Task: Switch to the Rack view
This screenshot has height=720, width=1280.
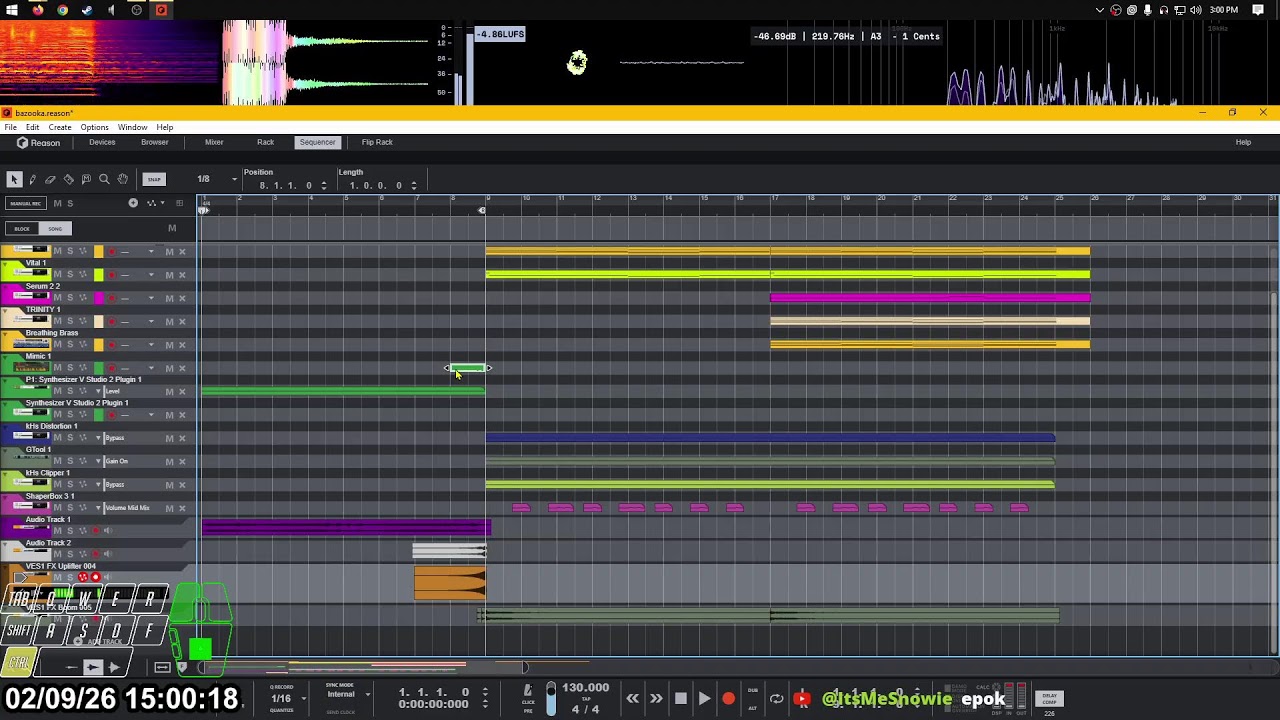Action: [265, 142]
